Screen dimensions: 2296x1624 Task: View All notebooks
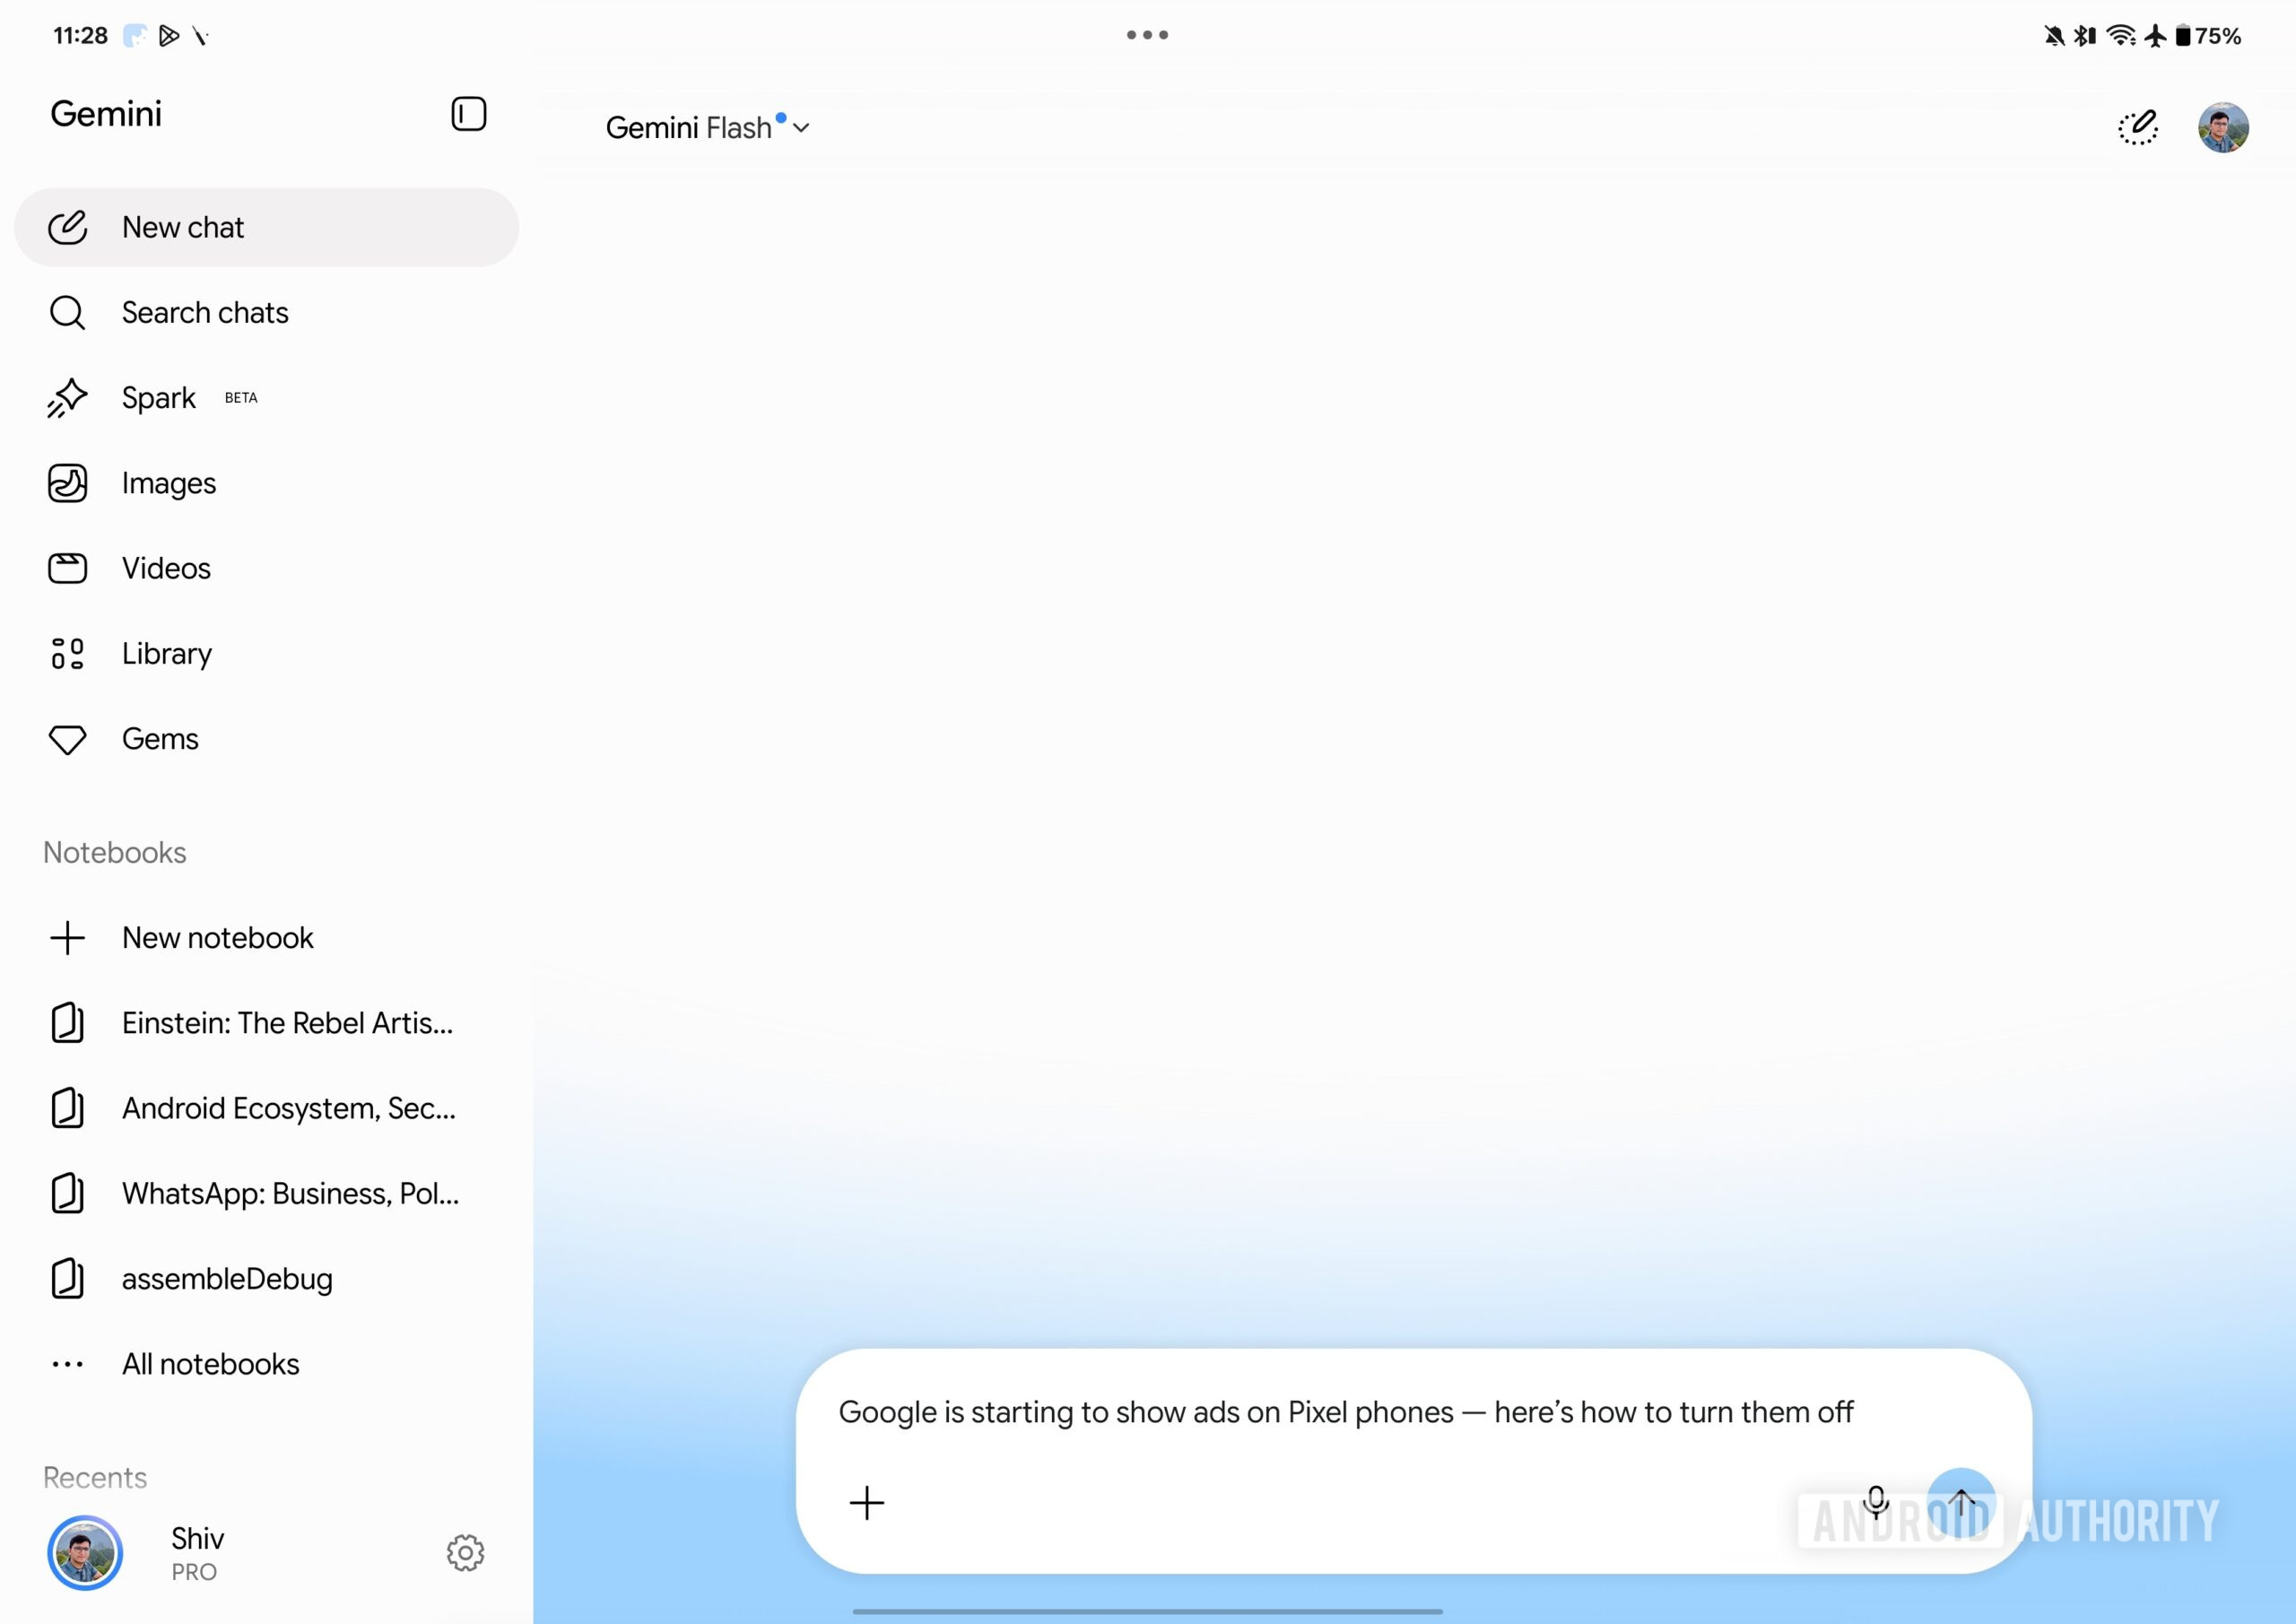pos(266,1364)
